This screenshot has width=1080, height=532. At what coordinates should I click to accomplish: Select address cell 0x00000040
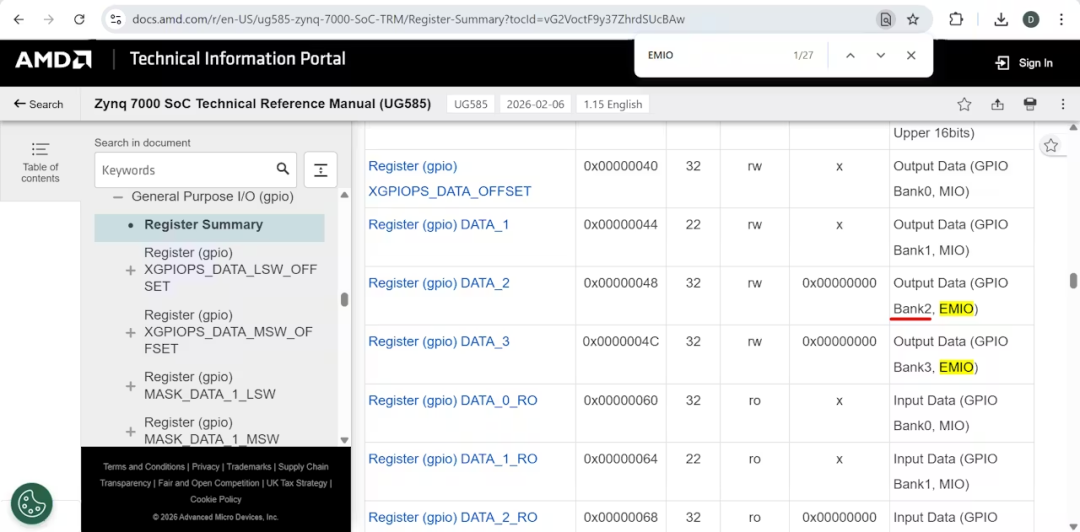pyautogui.click(x=621, y=166)
